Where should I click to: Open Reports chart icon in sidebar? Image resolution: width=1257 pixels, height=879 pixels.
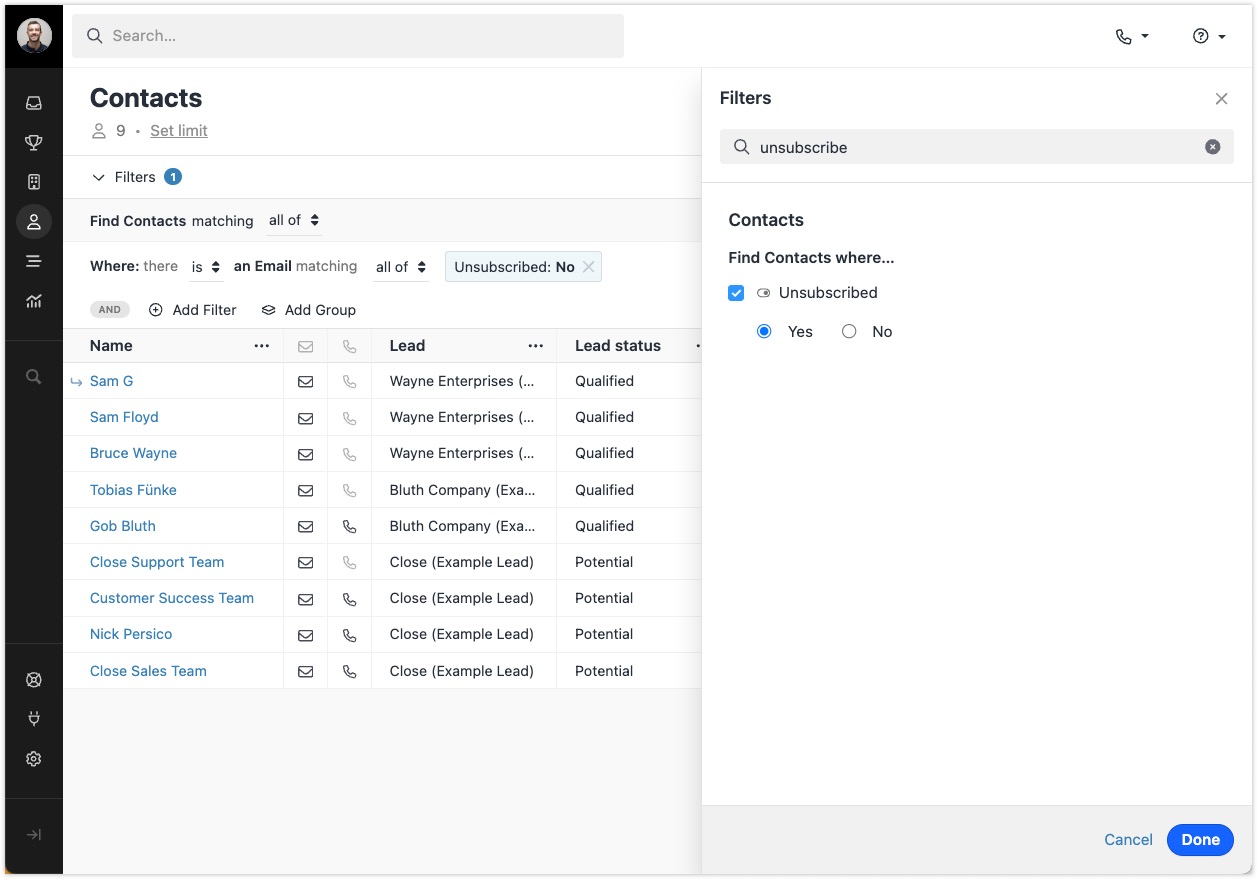(x=34, y=301)
